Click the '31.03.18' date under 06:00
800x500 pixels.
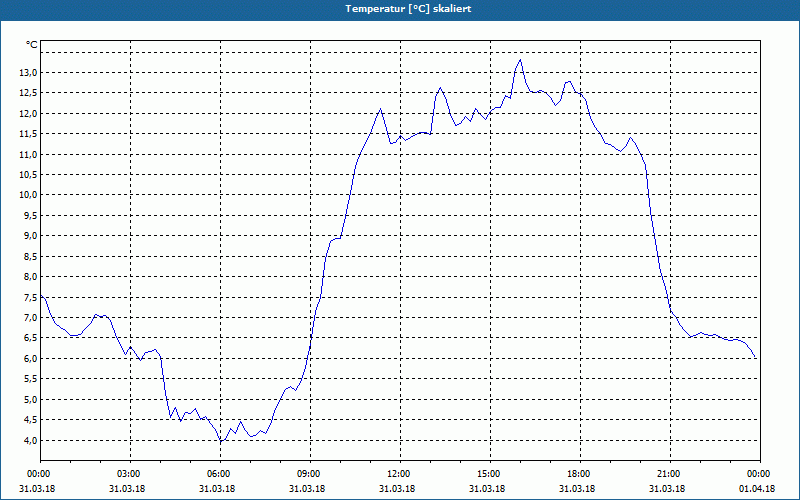tap(217, 489)
